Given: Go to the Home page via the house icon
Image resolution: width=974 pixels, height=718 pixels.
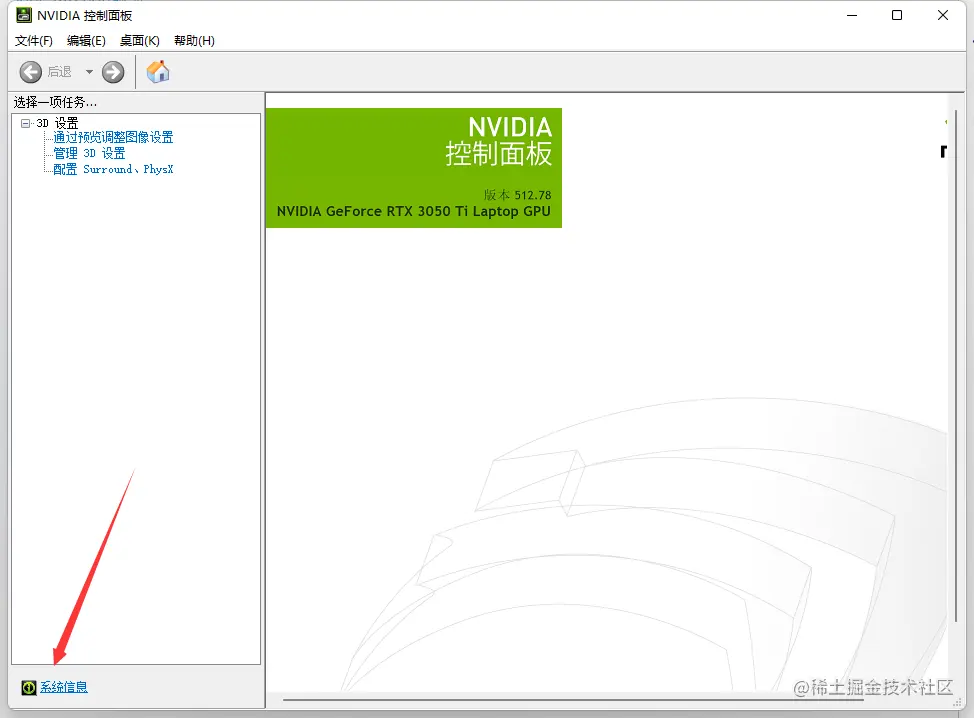Looking at the screenshot, I should tap(158, 71).
